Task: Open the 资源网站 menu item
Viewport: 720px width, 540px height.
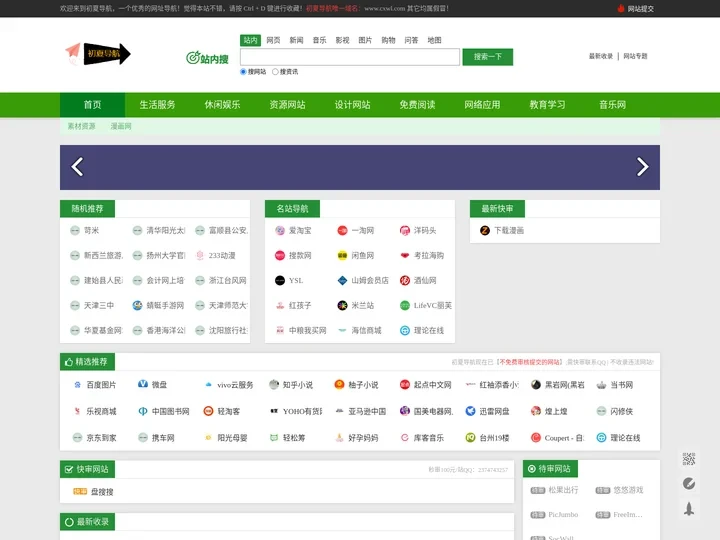Action: coord(287,105)
